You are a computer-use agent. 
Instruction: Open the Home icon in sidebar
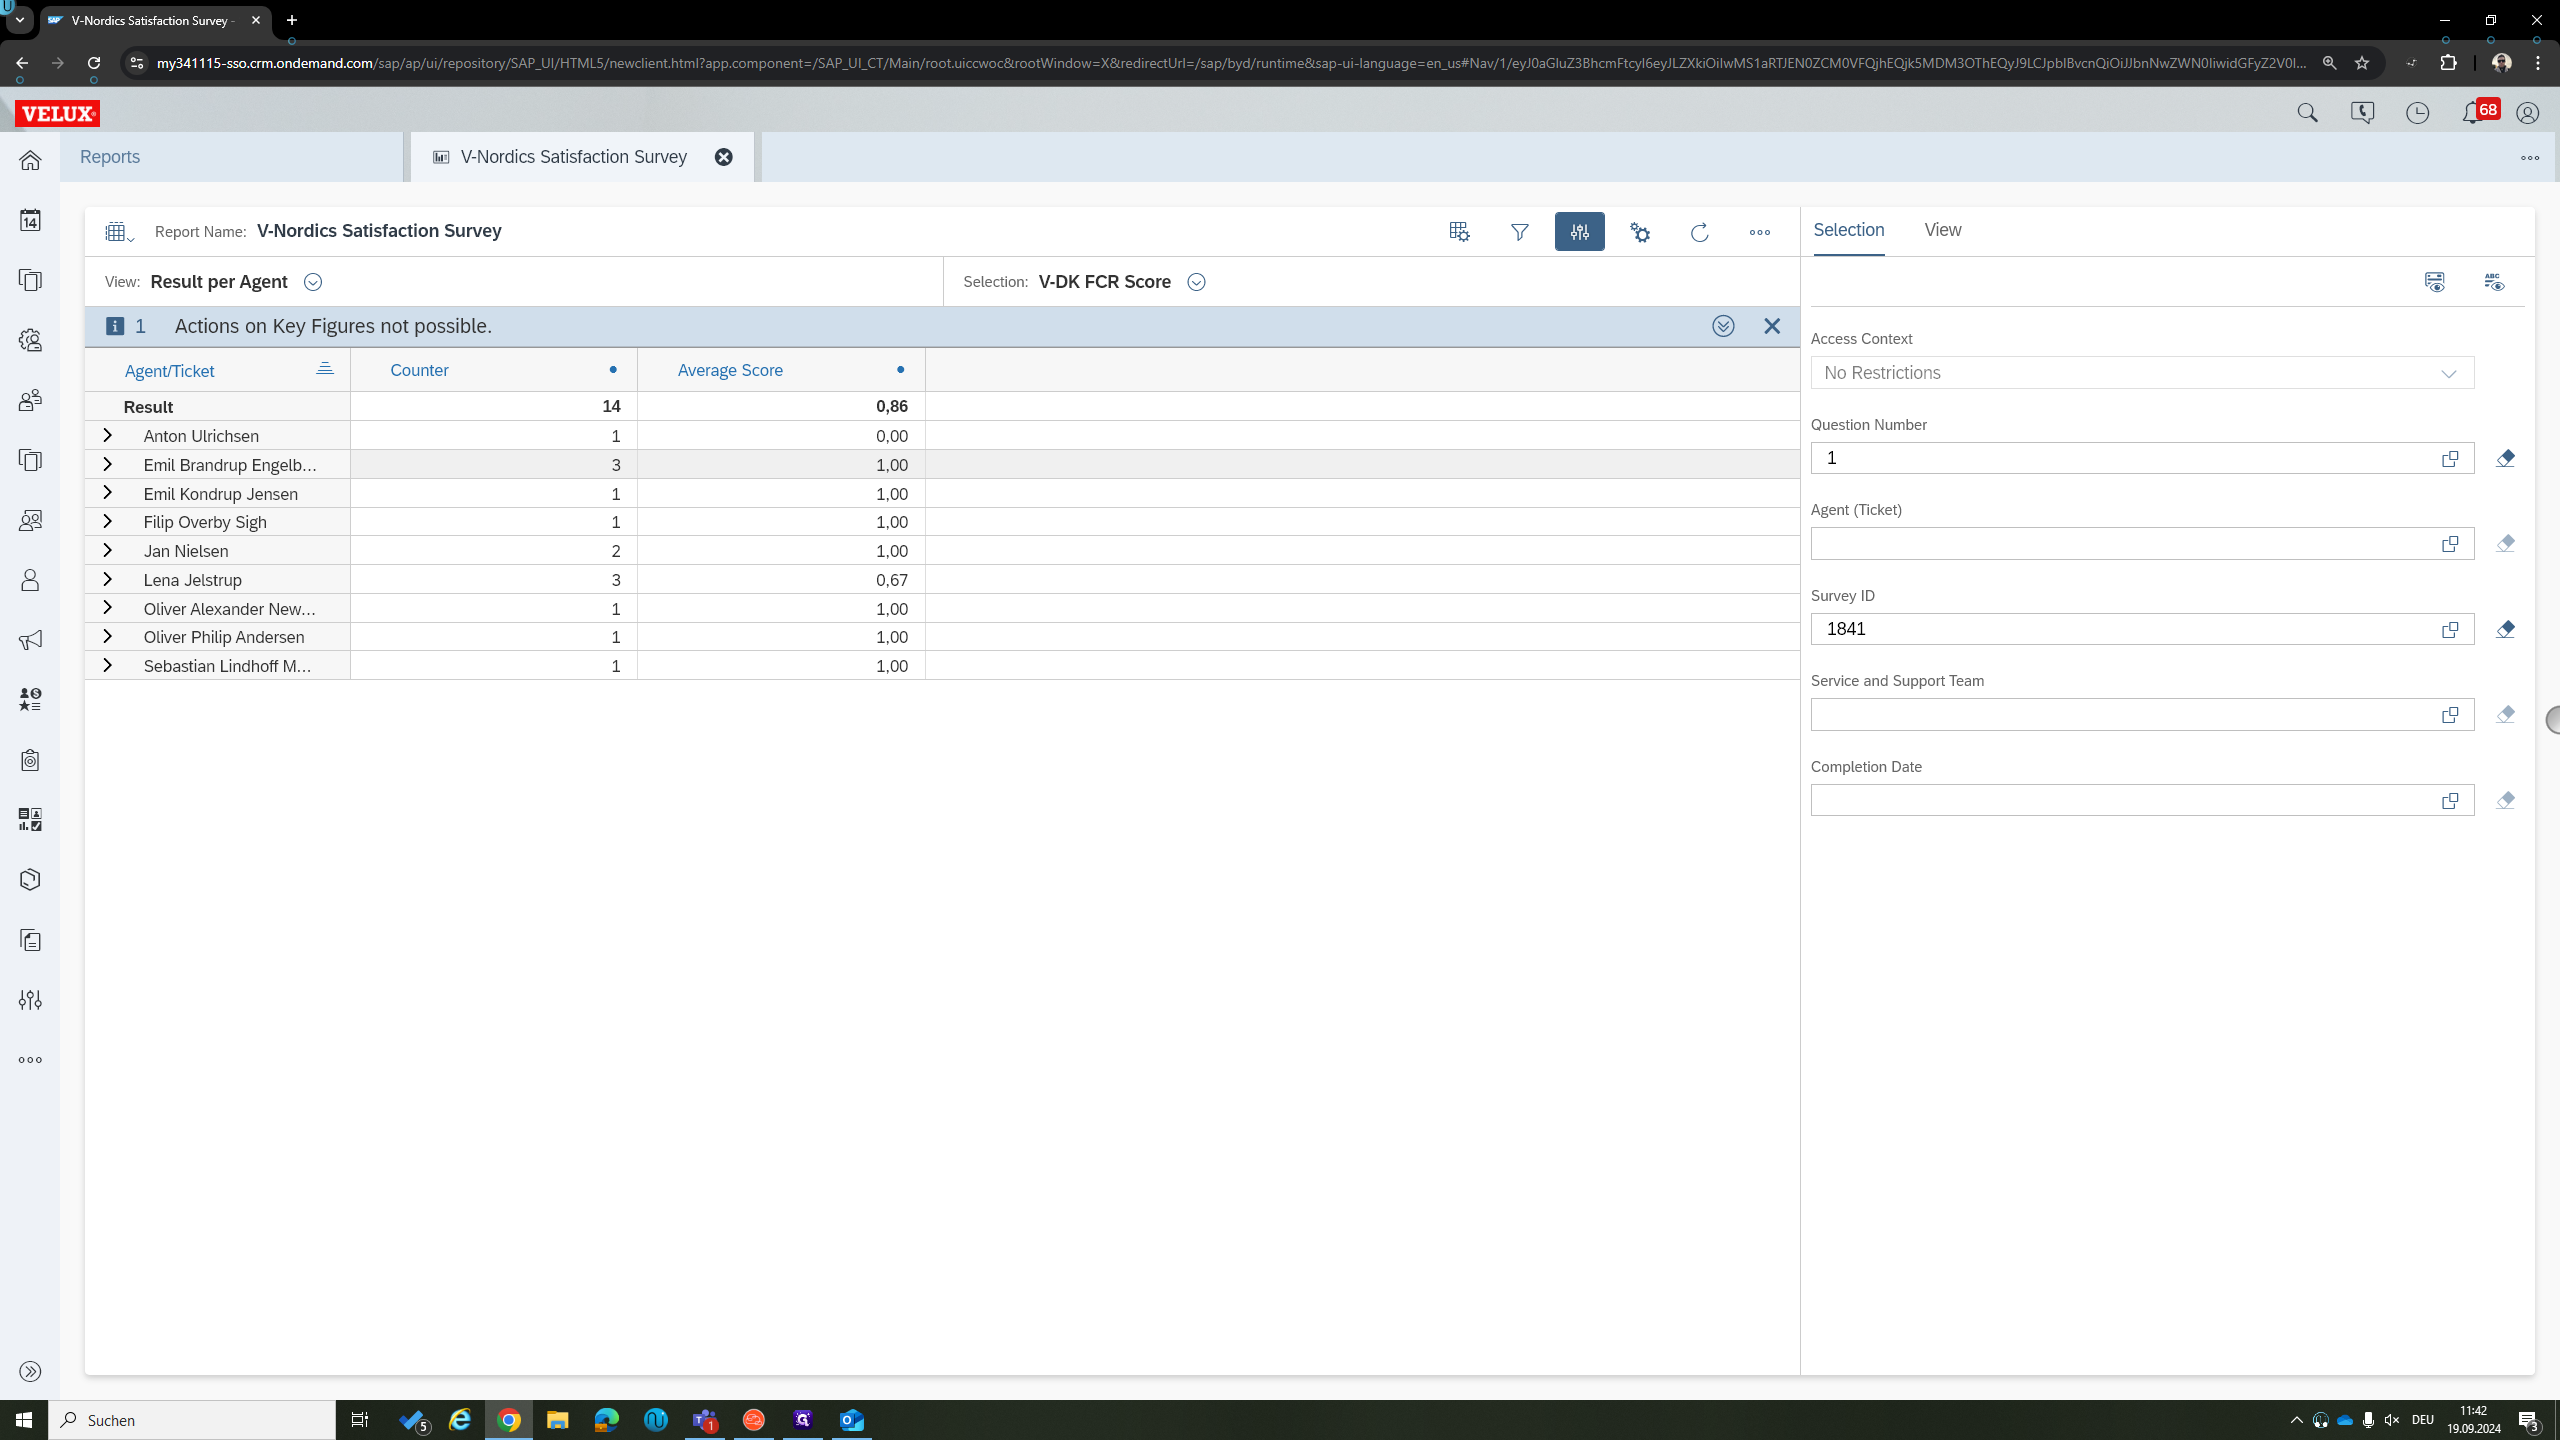point(30,160)
